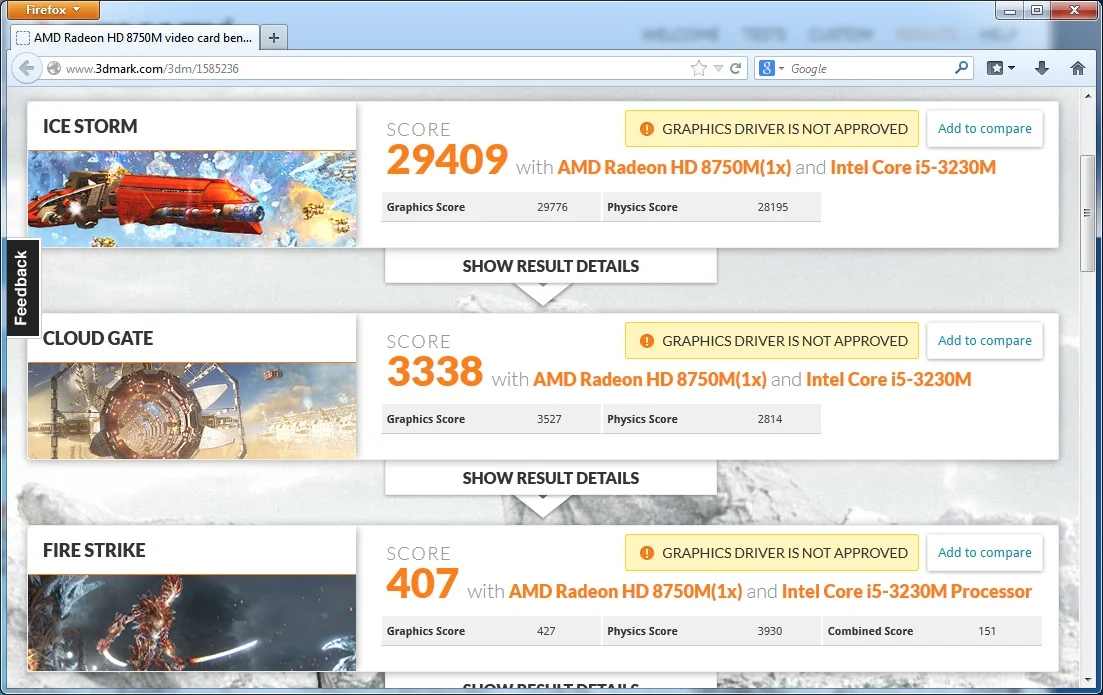Screen dimensions: 1103x695
Task: Open the Feedback side tab
Action: [22, 288]
